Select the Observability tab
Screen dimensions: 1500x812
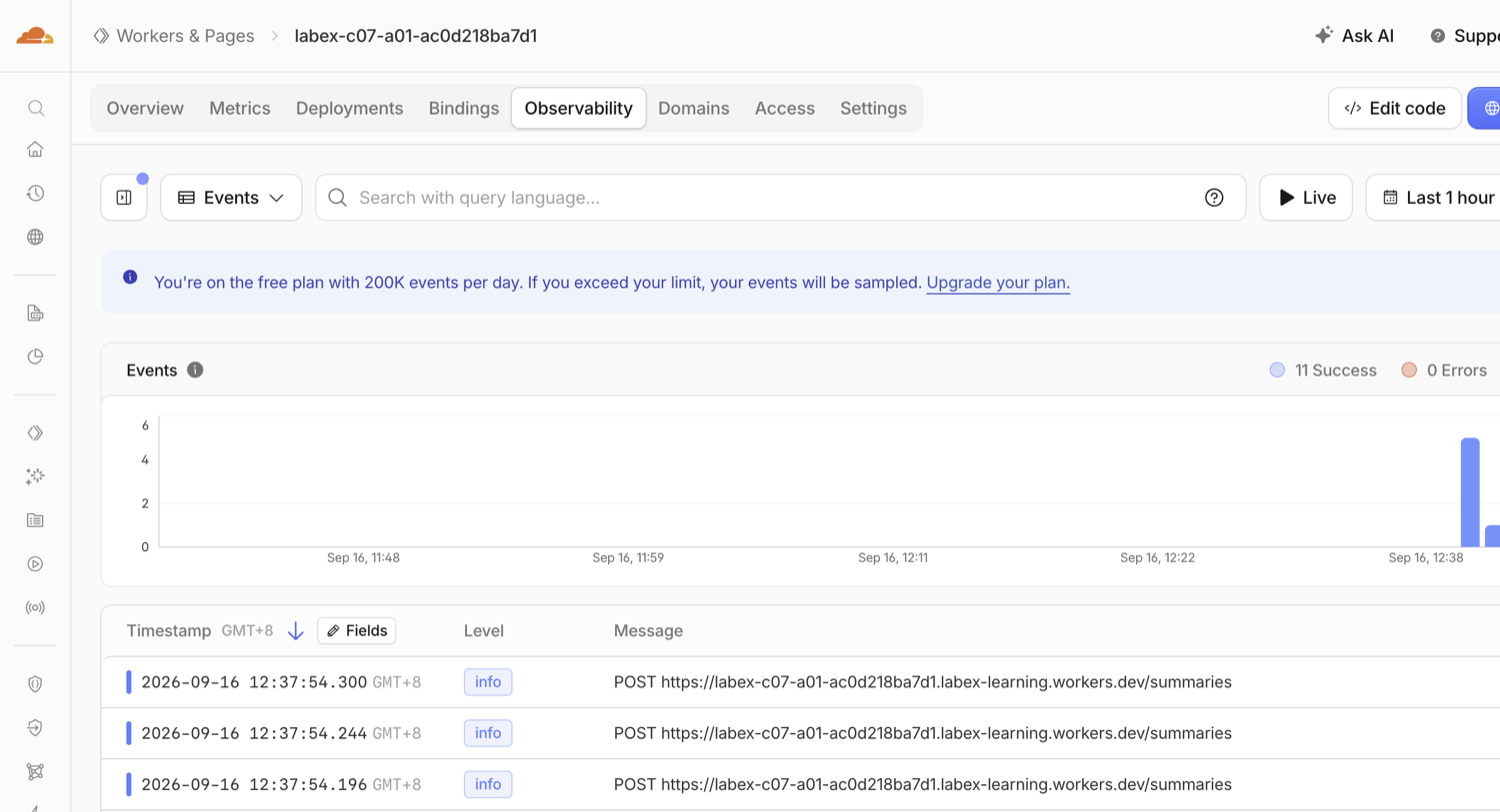[x=578, y=108]
